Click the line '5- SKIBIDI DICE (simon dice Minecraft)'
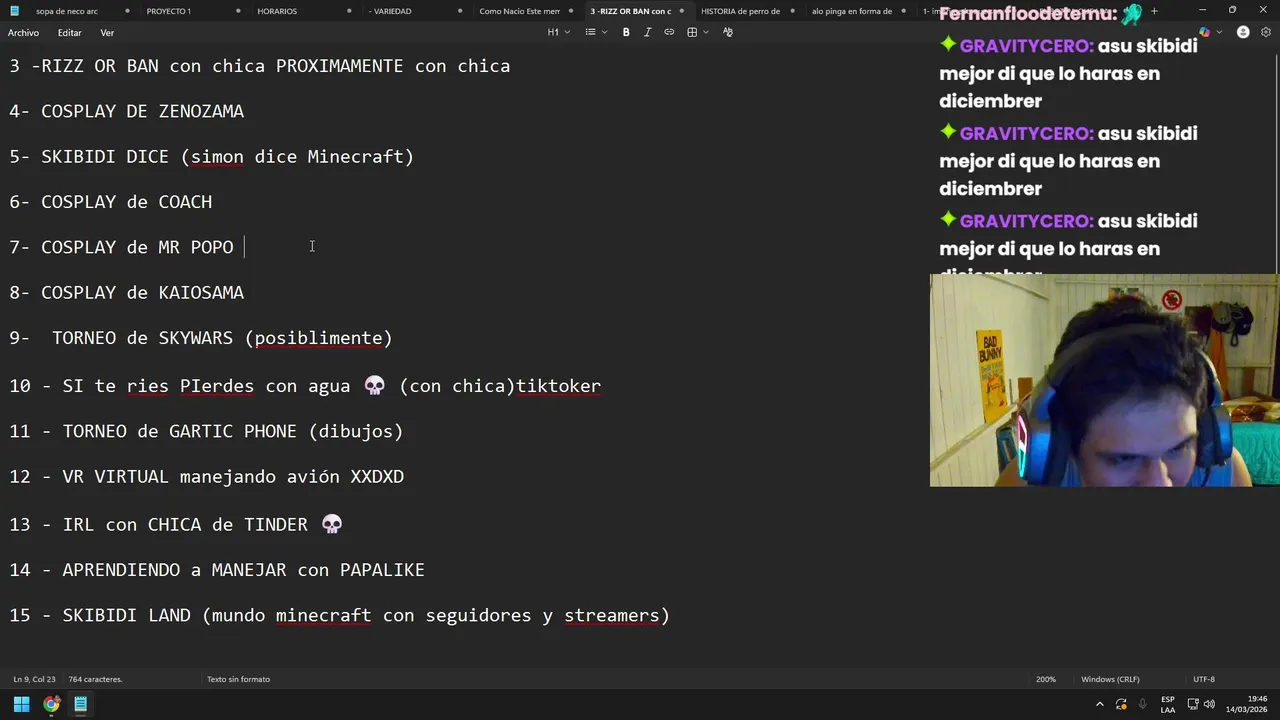 [211, 156]
